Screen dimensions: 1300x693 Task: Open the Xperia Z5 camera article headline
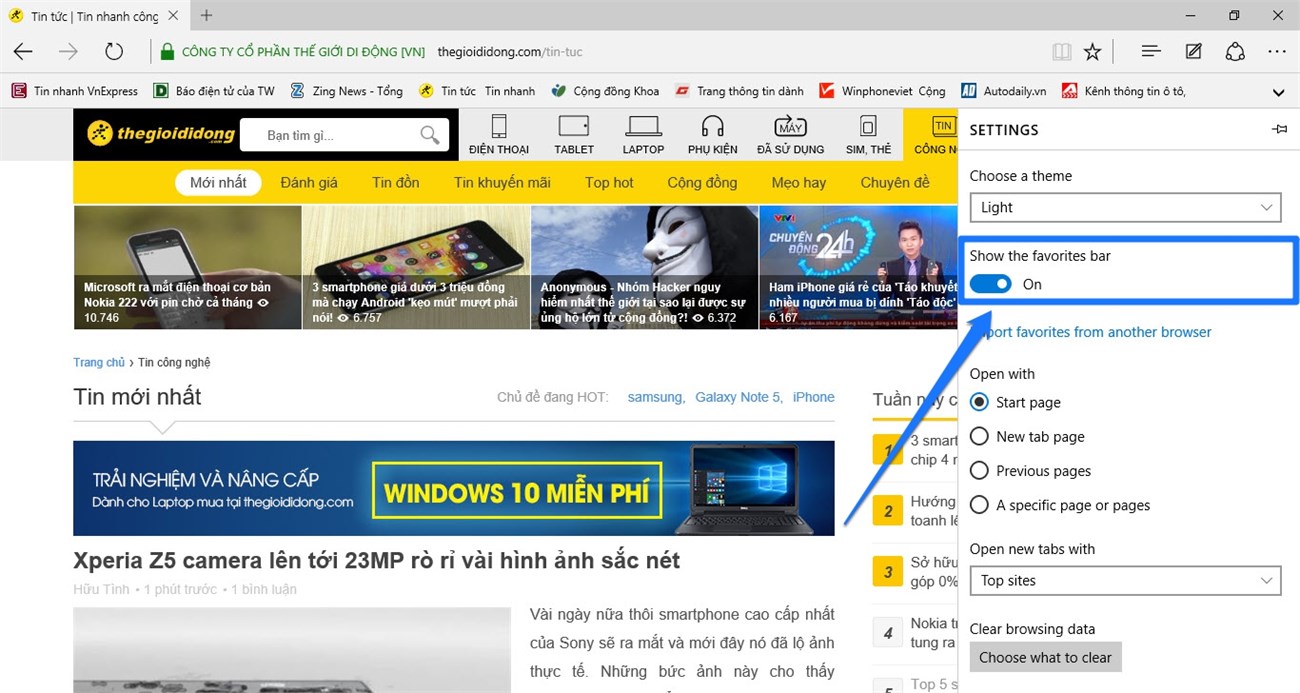(377, 560)
